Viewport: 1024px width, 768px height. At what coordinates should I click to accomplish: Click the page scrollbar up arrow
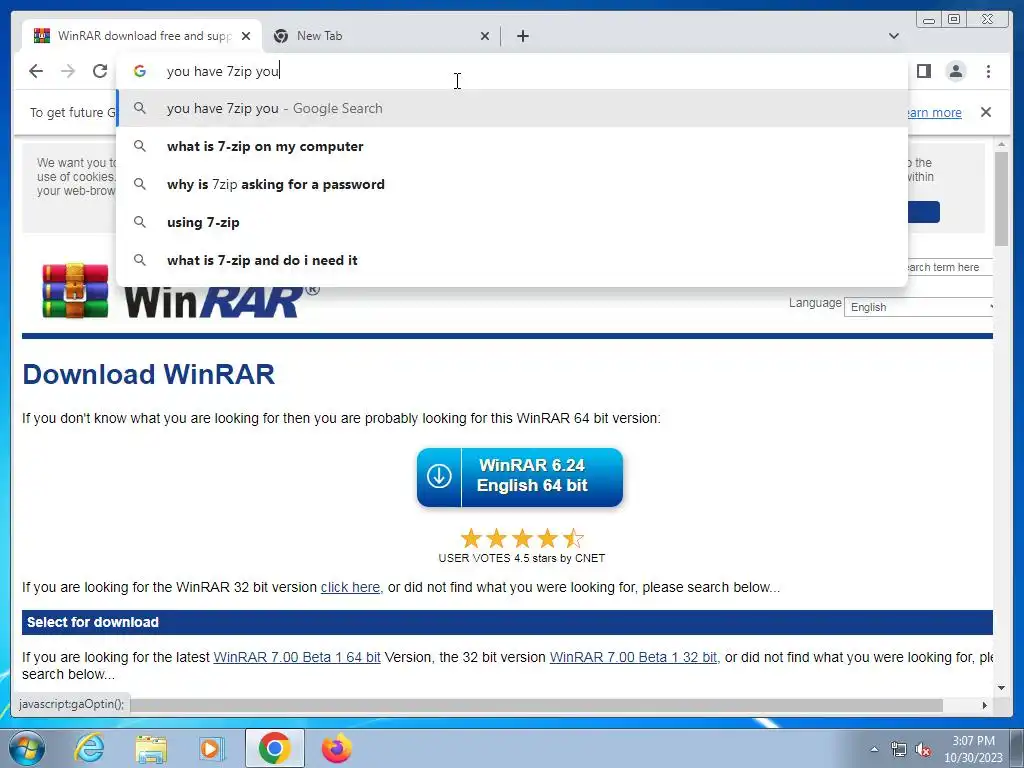[1002, 144]
